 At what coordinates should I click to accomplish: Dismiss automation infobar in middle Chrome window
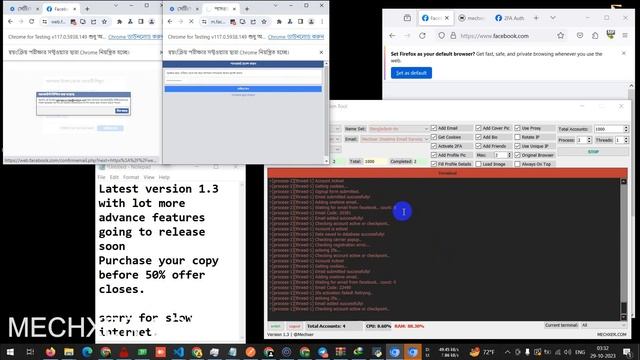pyautogui.click(x=321, y=52)
